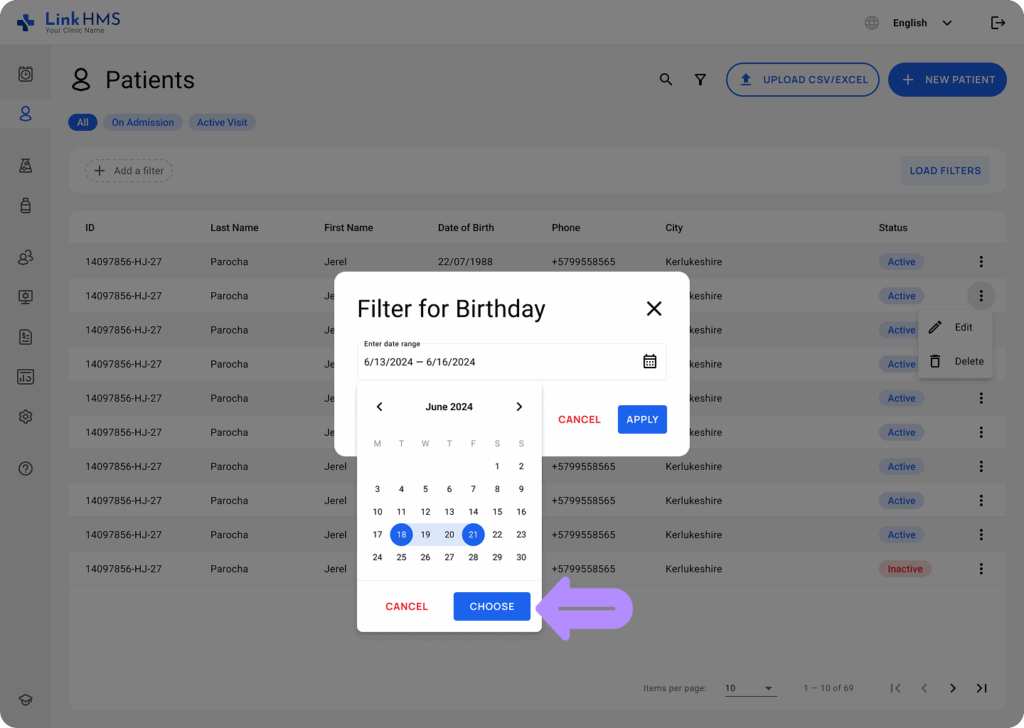Select the On Admission filter chip

[142, 122]
